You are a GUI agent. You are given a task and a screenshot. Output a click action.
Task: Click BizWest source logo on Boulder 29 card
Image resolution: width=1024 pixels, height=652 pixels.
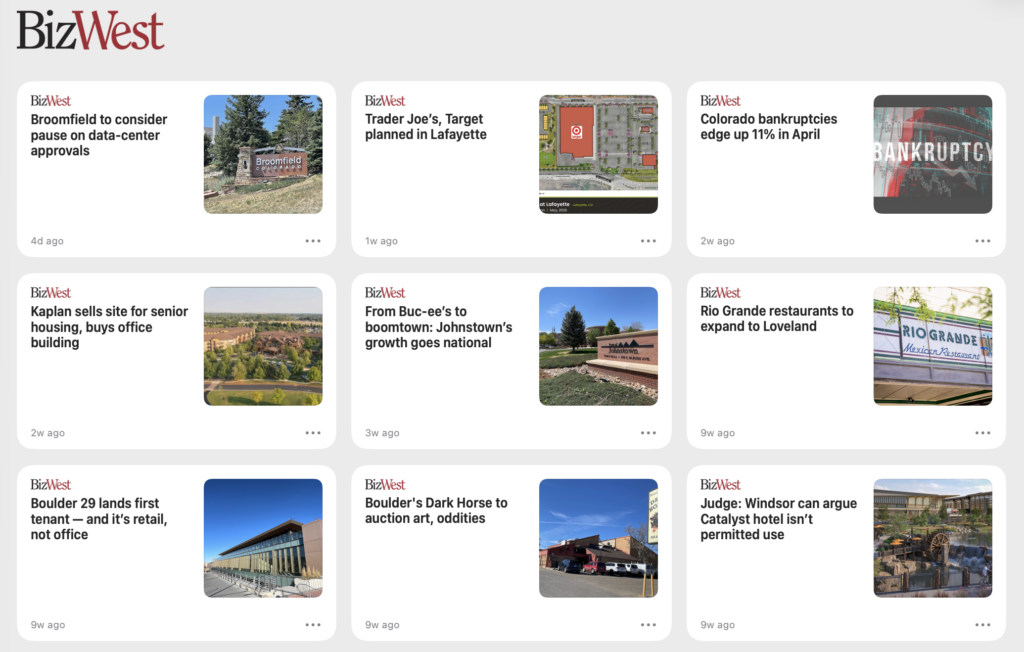(50, 485)
